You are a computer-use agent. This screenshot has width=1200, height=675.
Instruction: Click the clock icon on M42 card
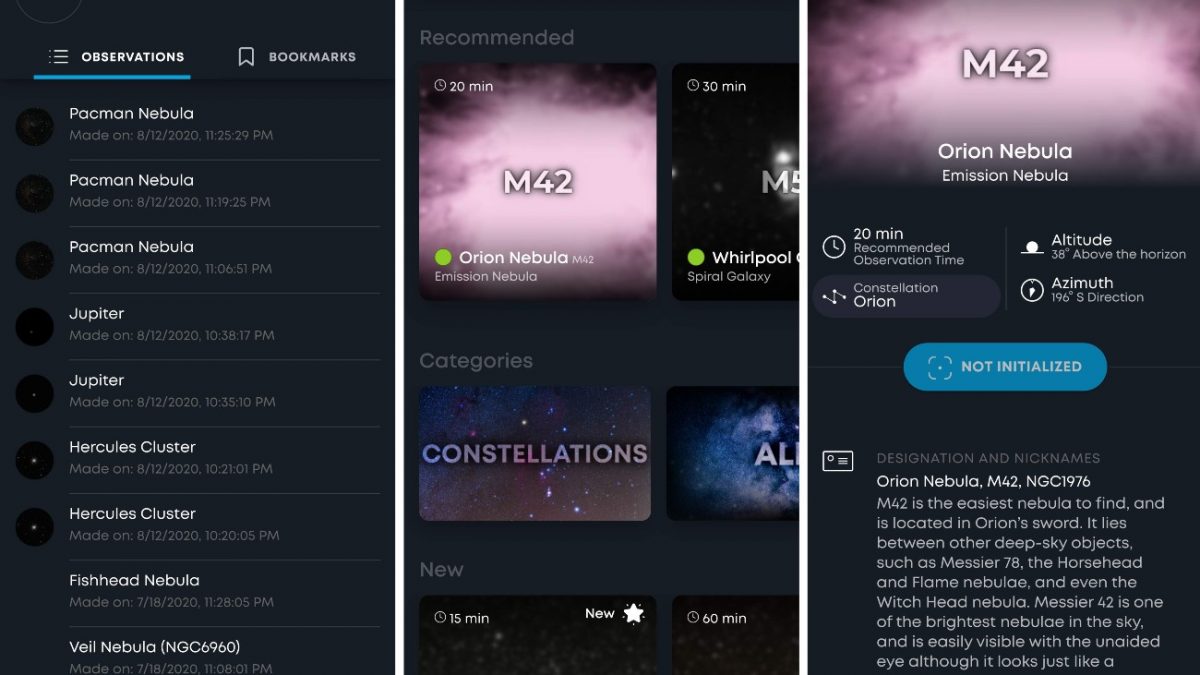440,86
